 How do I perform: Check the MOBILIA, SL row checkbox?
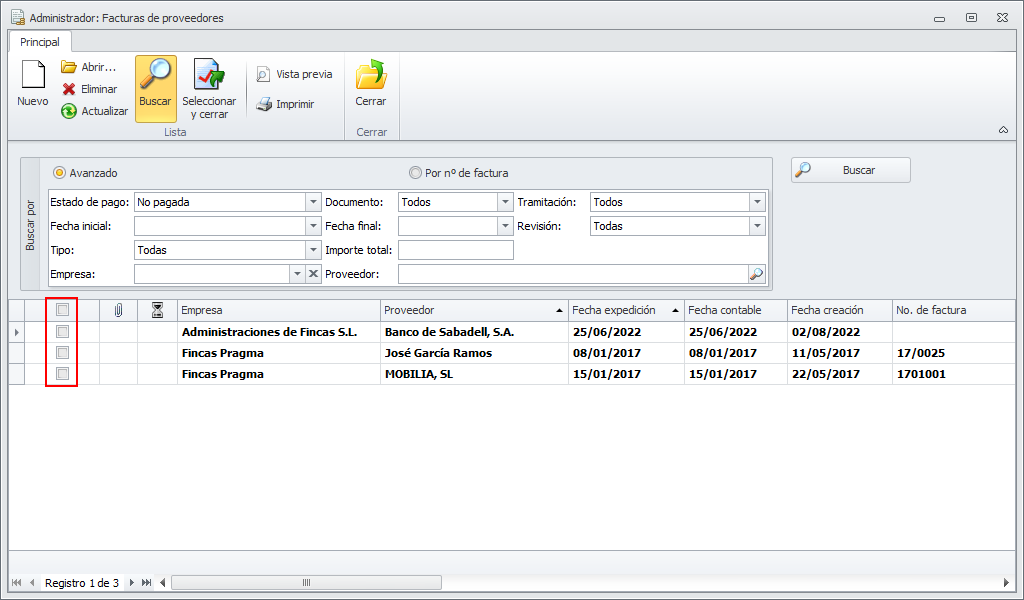(x=63, y=373)
